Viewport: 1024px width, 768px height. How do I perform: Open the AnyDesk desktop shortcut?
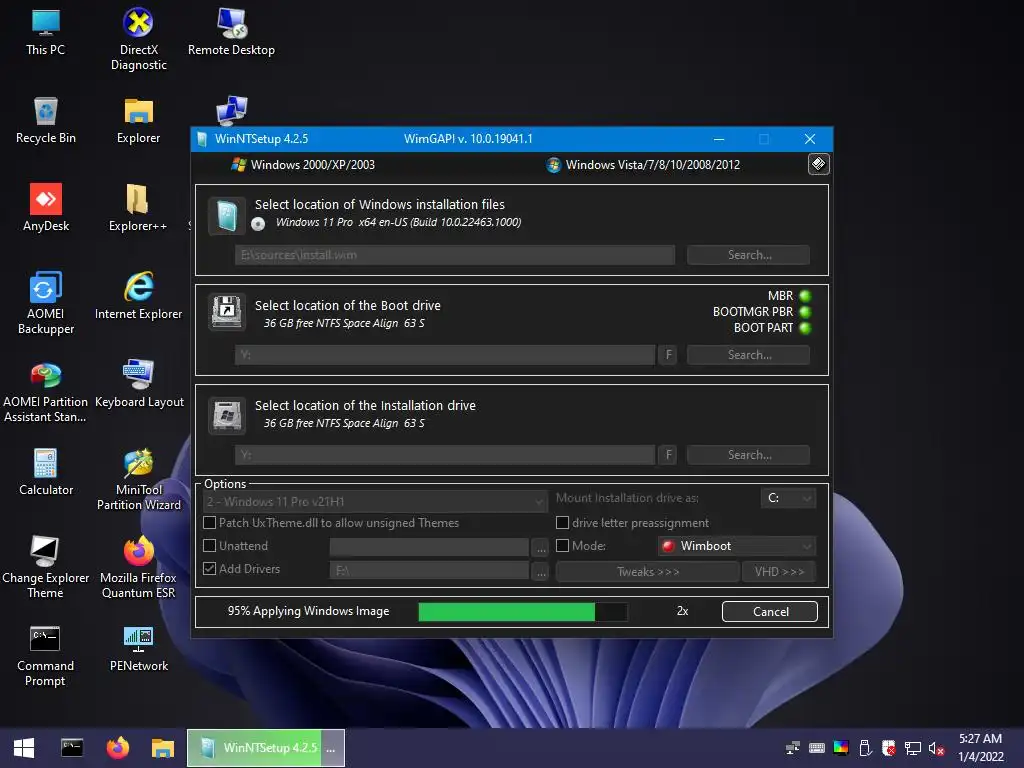(x=46, y=208)
